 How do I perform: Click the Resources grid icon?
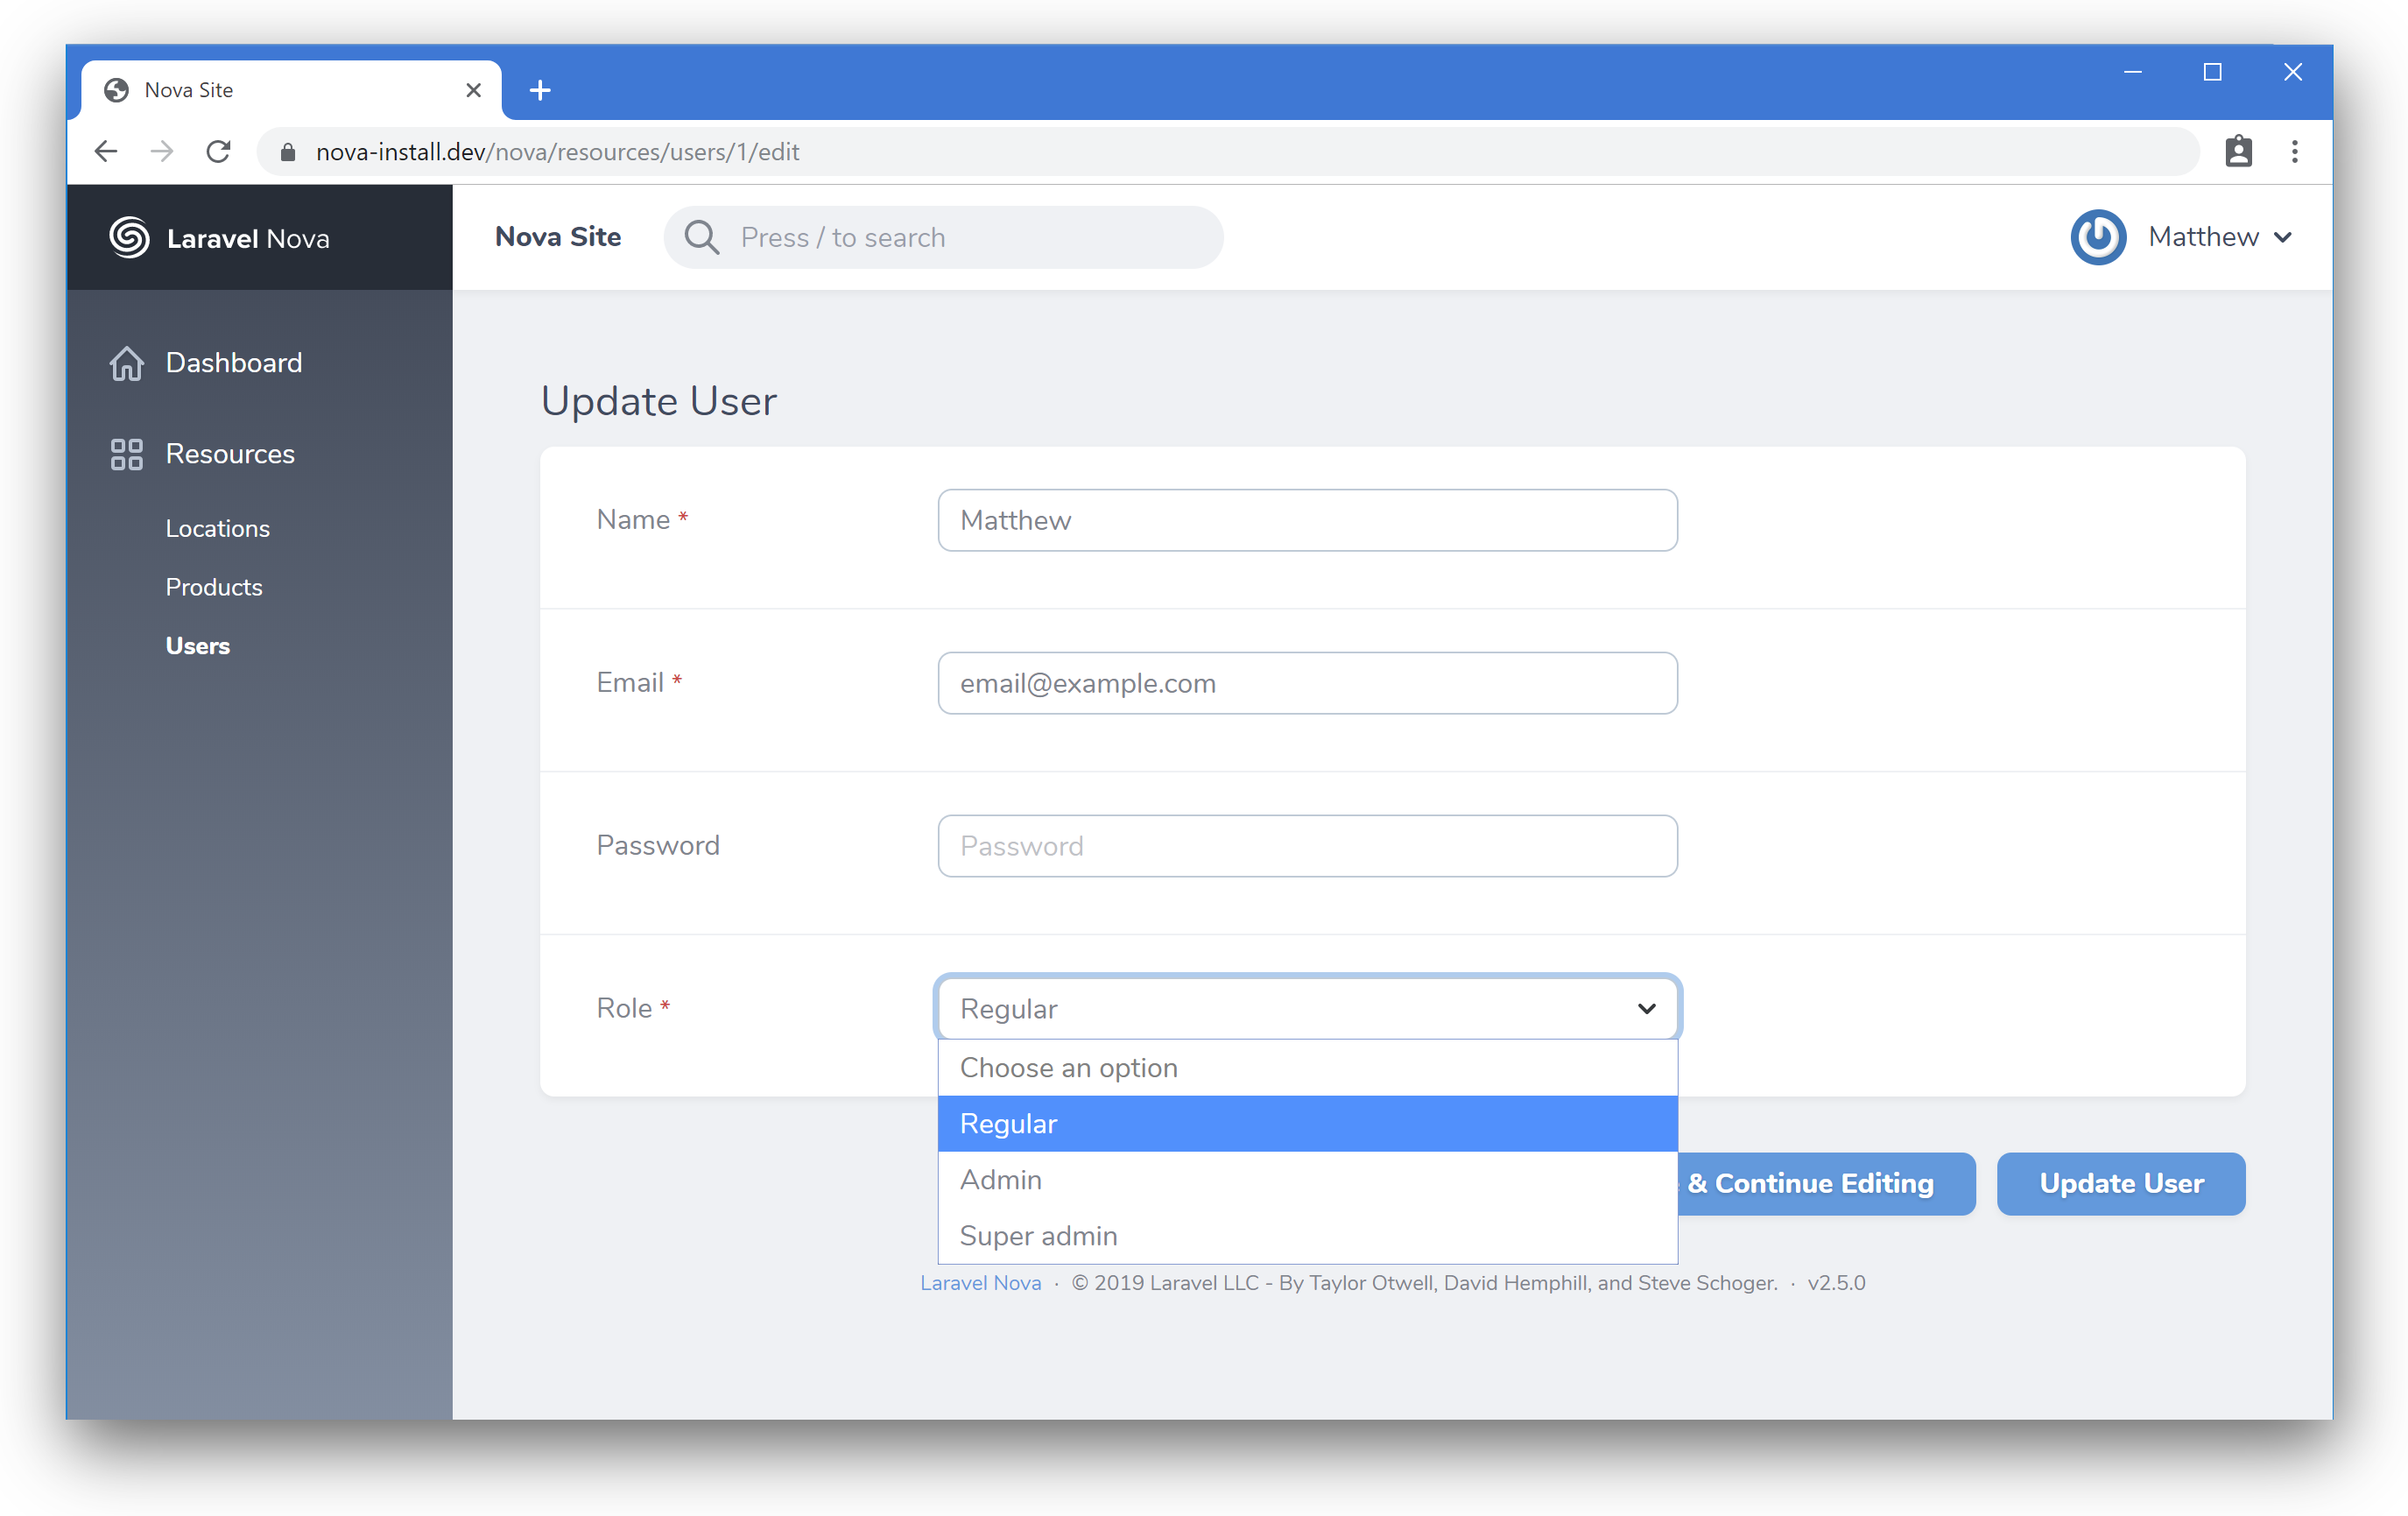(127, 454)
